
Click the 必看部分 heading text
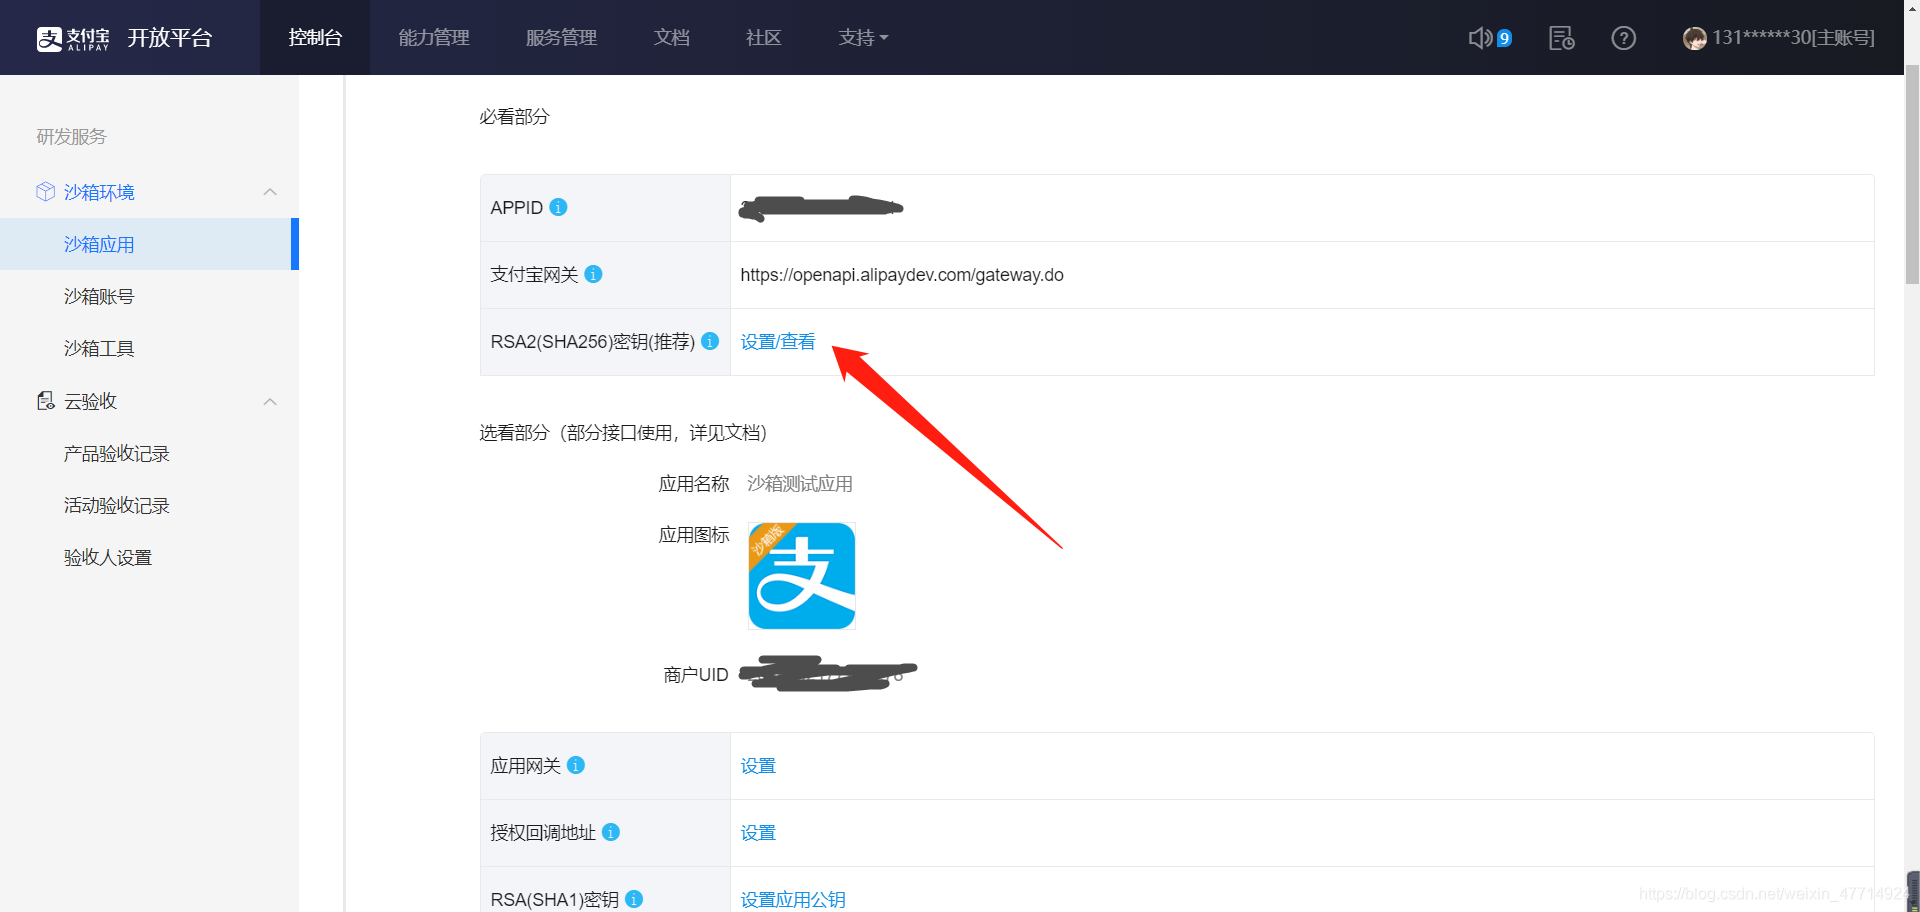click(514, 117)
